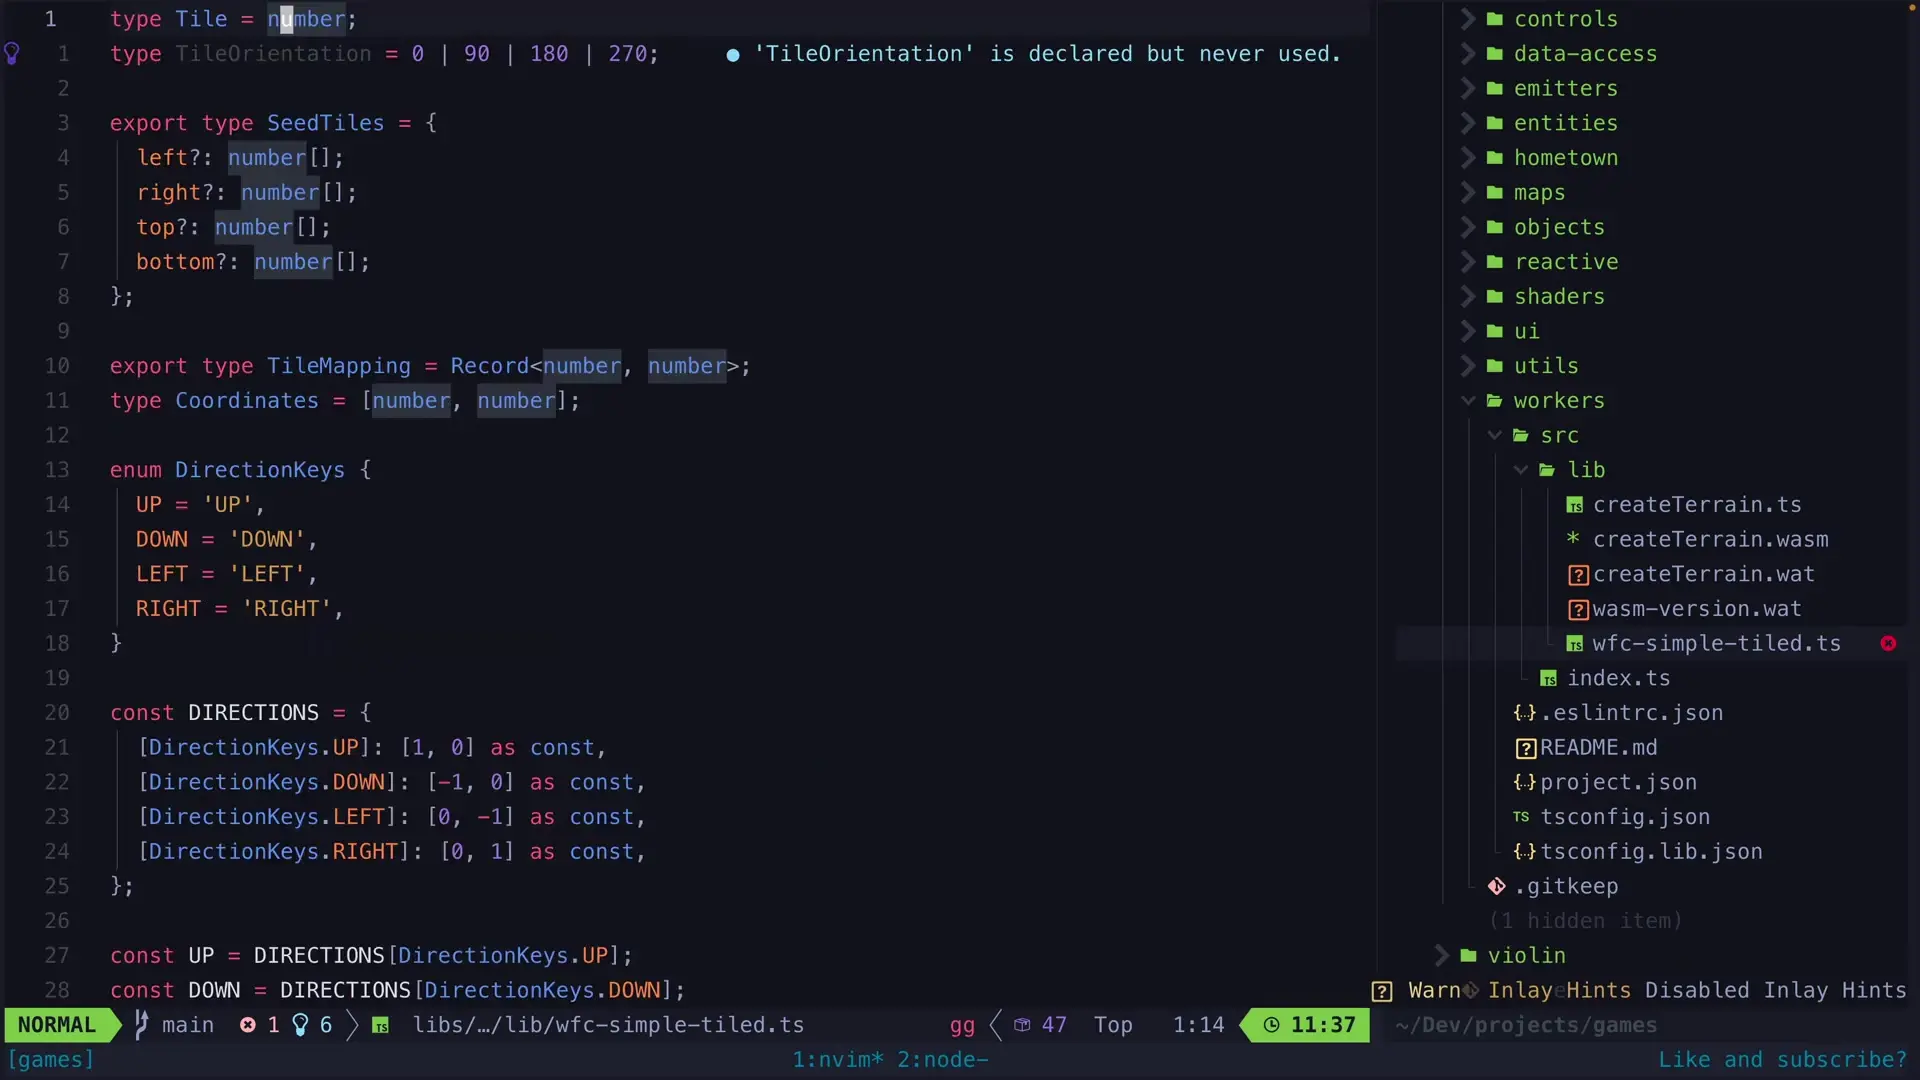Click the git icon beside .gitkeep
The width and height of the screenshot is (1920, 1080).
(x=1496, y=887)
